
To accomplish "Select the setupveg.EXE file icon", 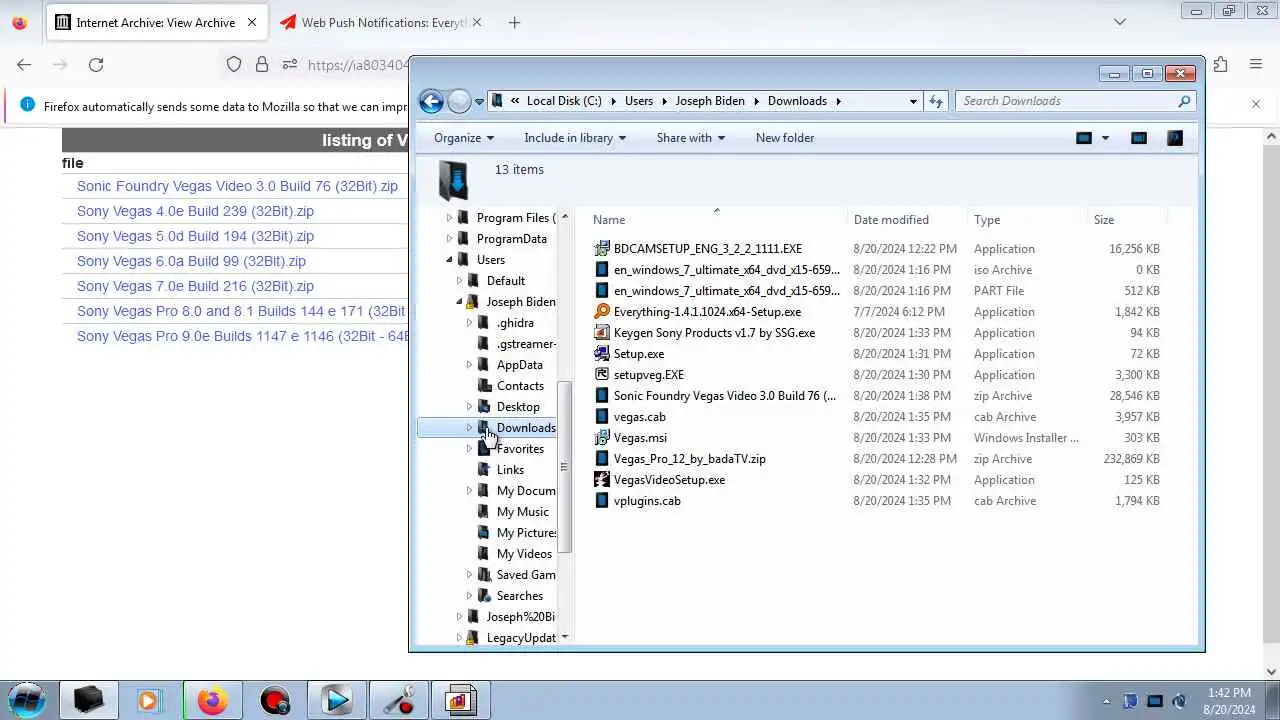I will point(602,375).
